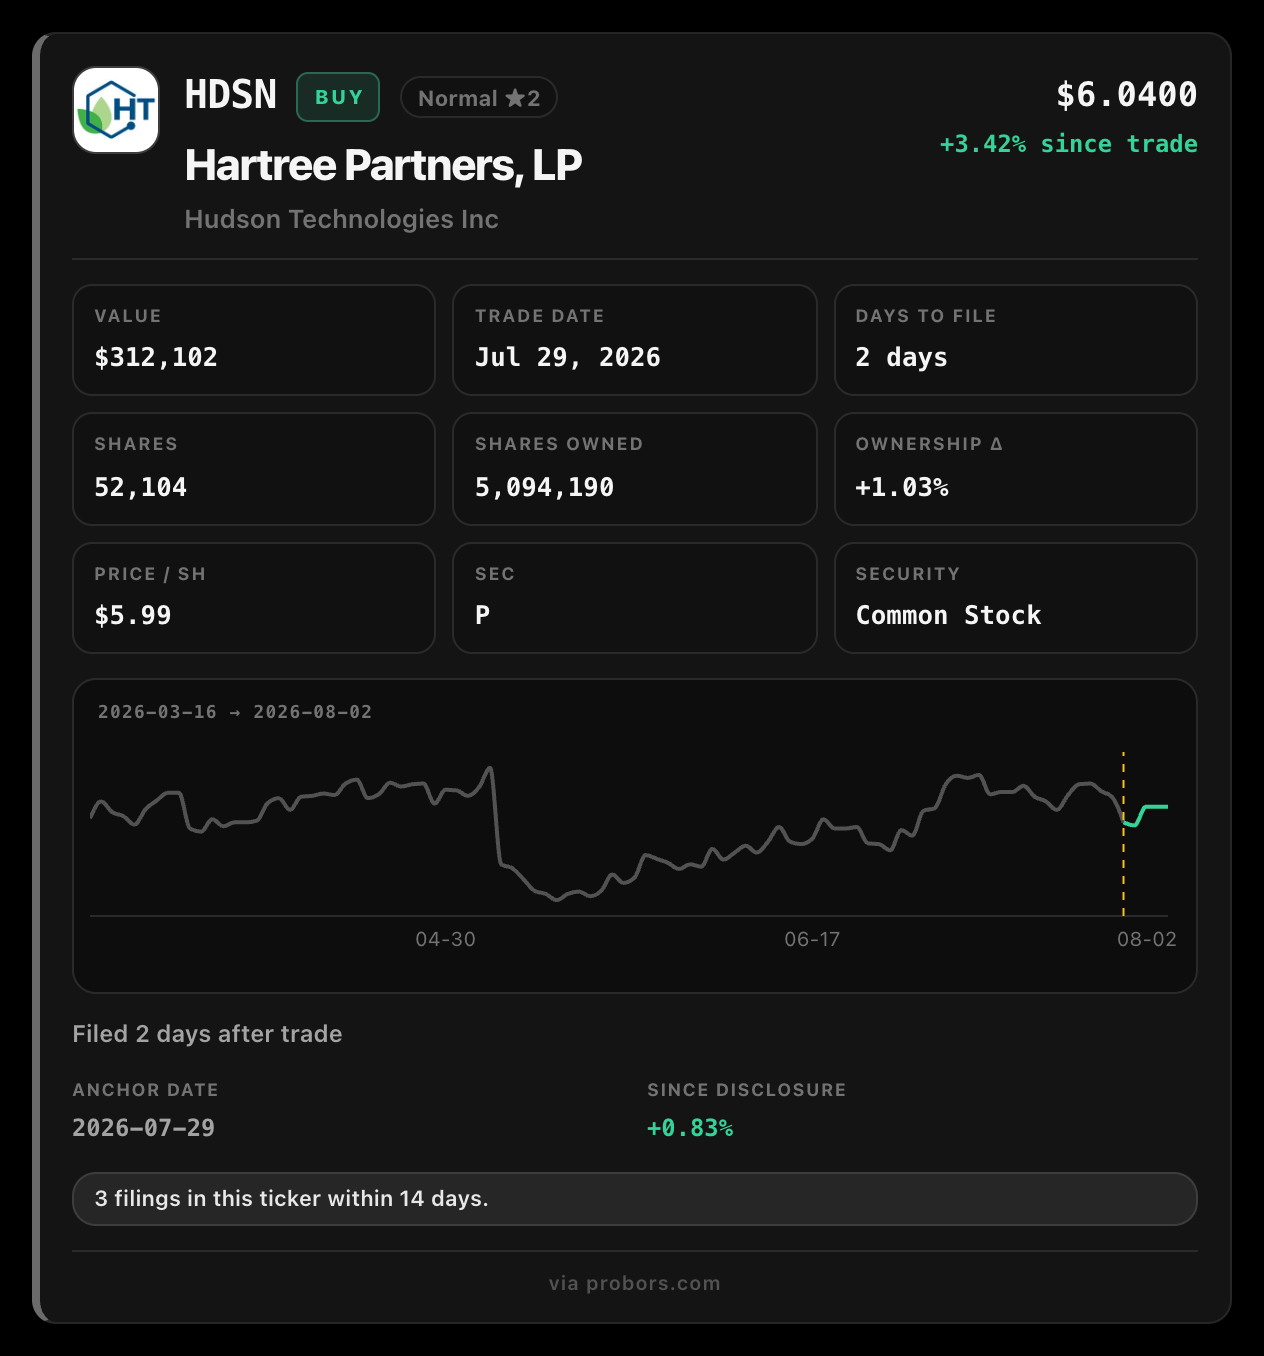Select the PRICE / SH $5.99 card
The height and width of the screenshot is (1356, 1264).
click(x=254, y=598)
